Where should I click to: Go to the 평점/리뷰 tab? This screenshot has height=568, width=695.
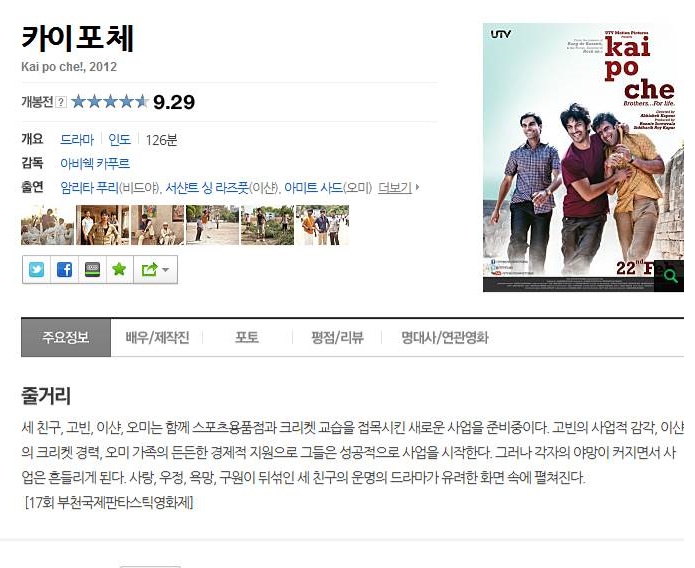pos(337,337)
